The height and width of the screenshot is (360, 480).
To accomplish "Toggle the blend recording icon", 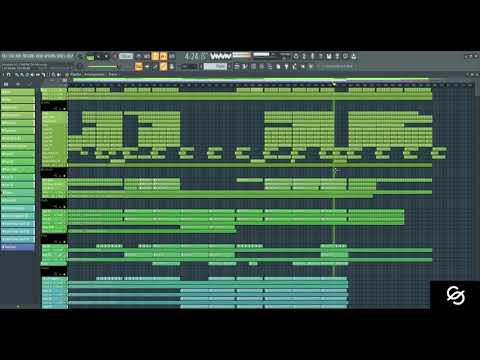I will tap(163, 56).
